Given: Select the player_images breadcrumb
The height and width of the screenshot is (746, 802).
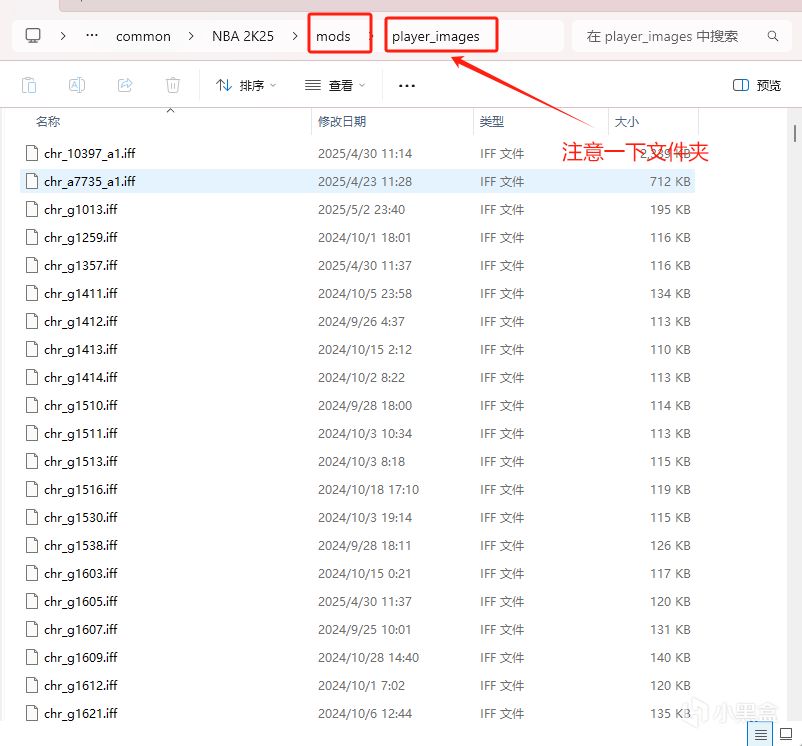Looking at the screenshot, I should [436, 36].
